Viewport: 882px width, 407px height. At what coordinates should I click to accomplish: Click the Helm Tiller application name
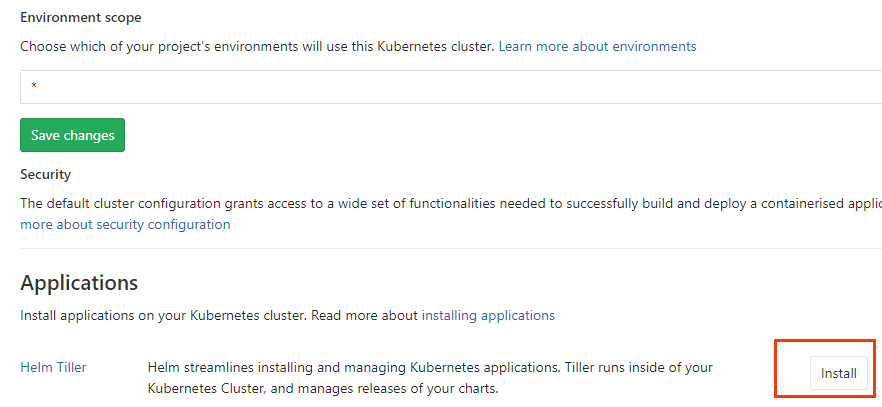pyautogui.click(x=53, y=367)
